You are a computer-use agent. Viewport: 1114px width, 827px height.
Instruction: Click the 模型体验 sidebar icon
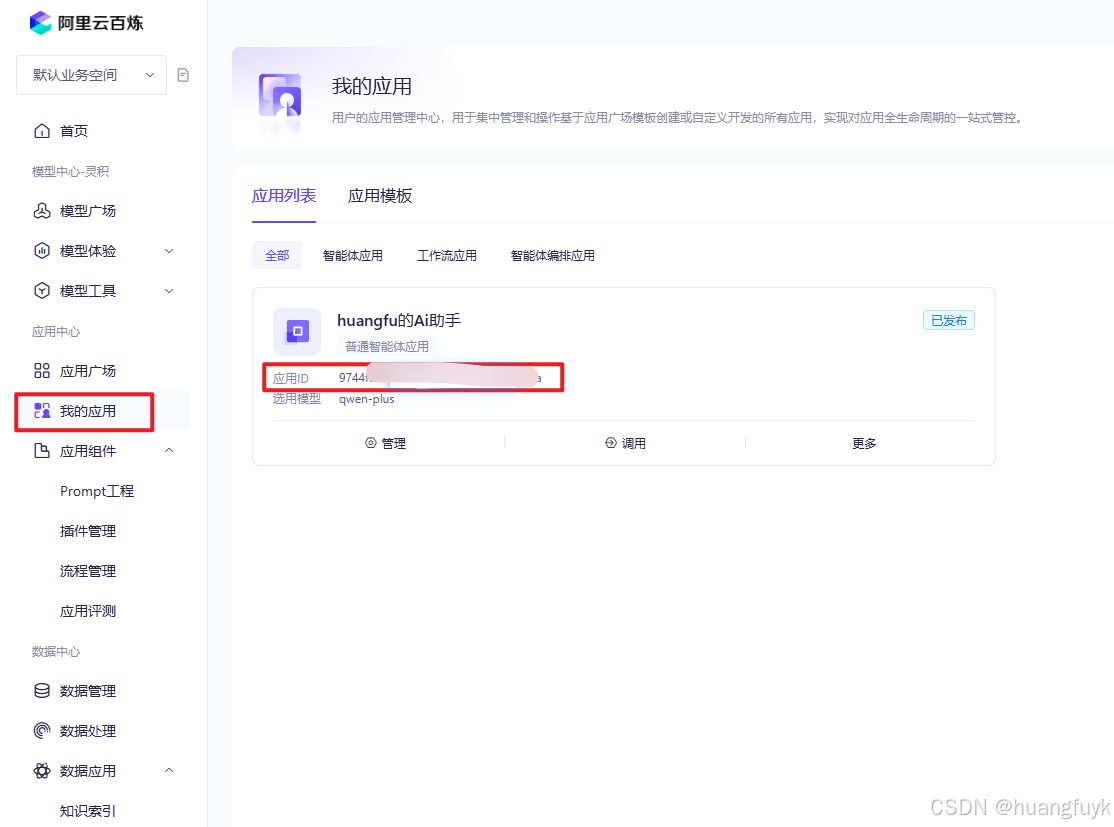click(x=42, y=251)
